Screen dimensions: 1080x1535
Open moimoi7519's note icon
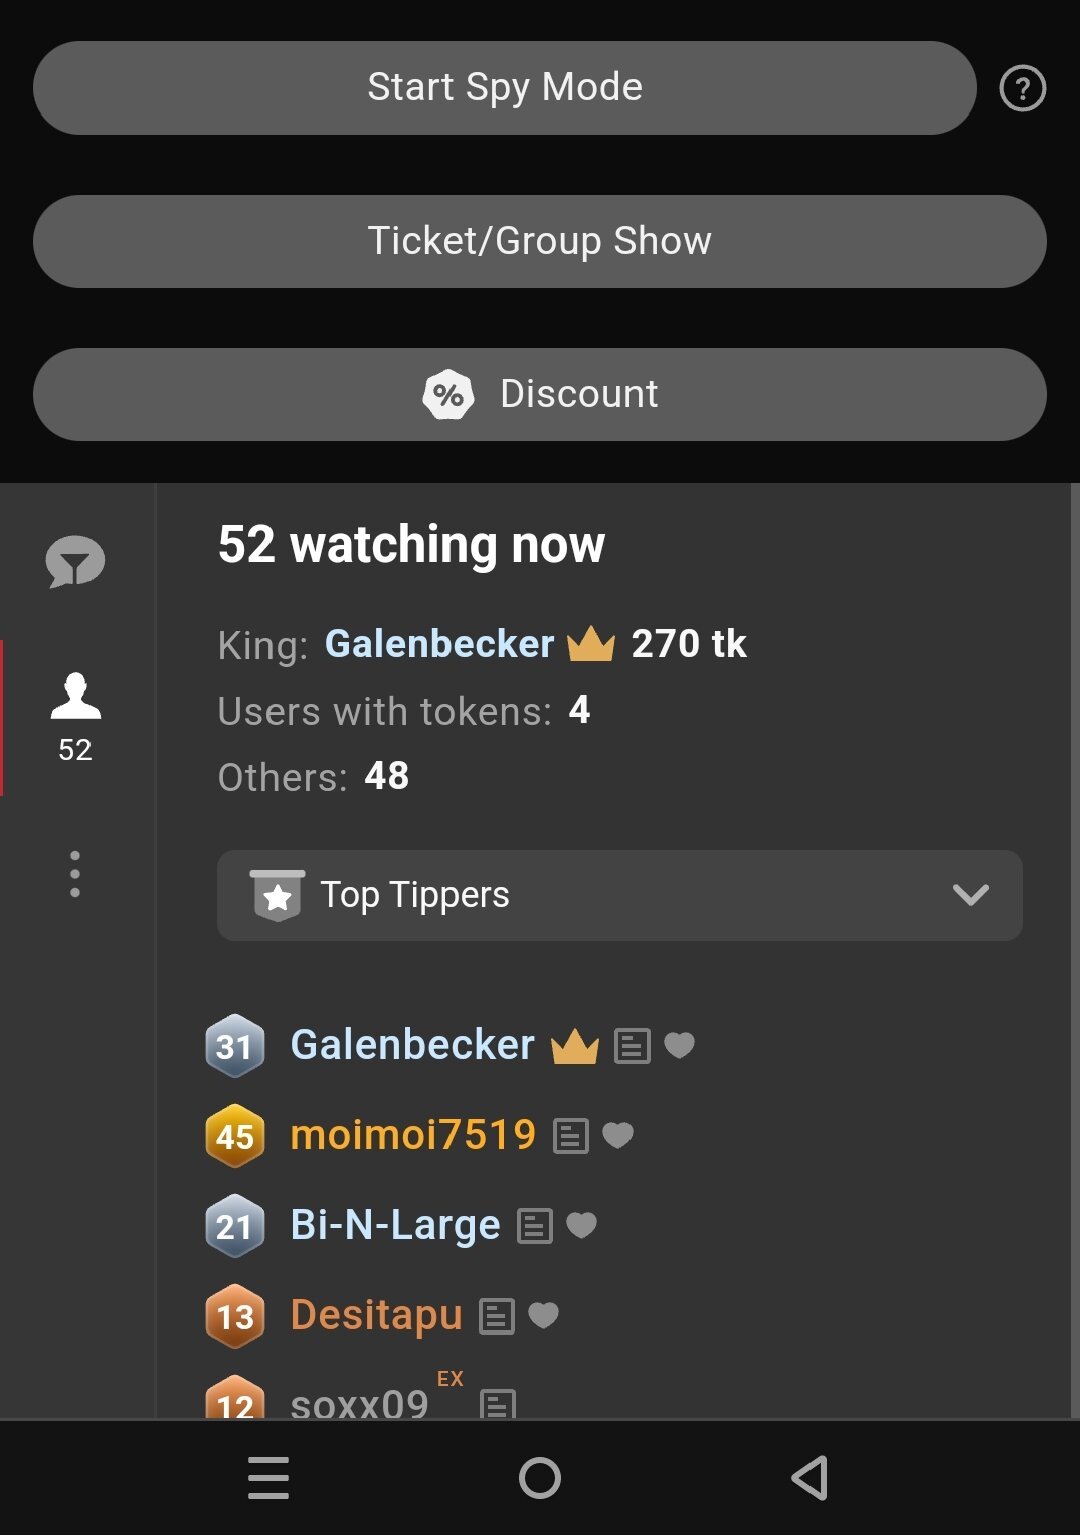(571, 1136)
